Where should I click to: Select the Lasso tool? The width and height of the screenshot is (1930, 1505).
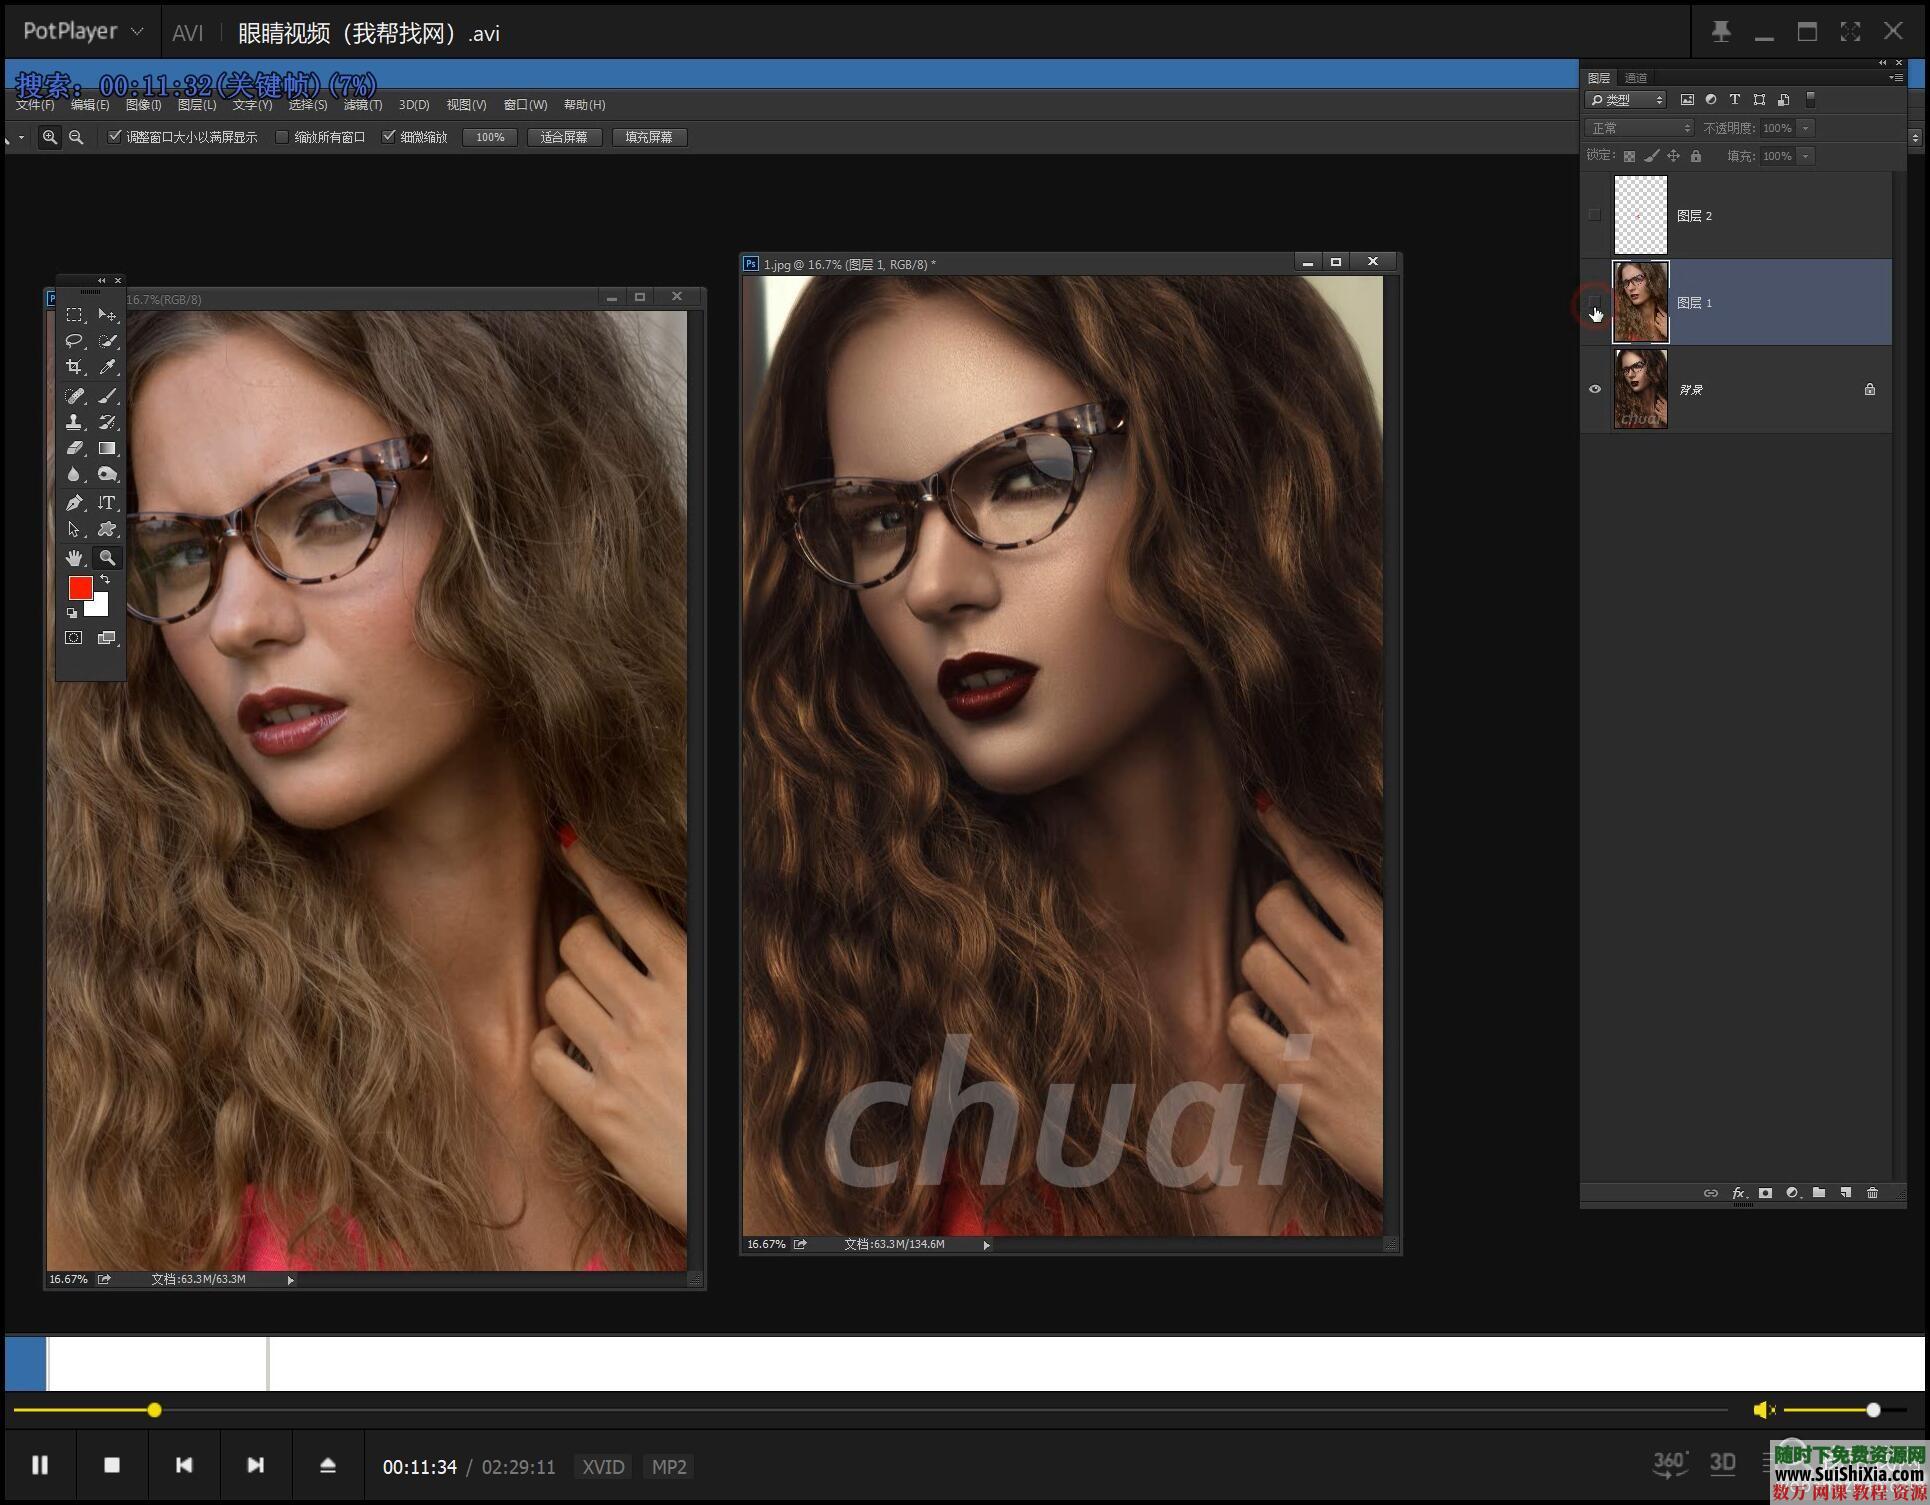click(x=74, y=341)
